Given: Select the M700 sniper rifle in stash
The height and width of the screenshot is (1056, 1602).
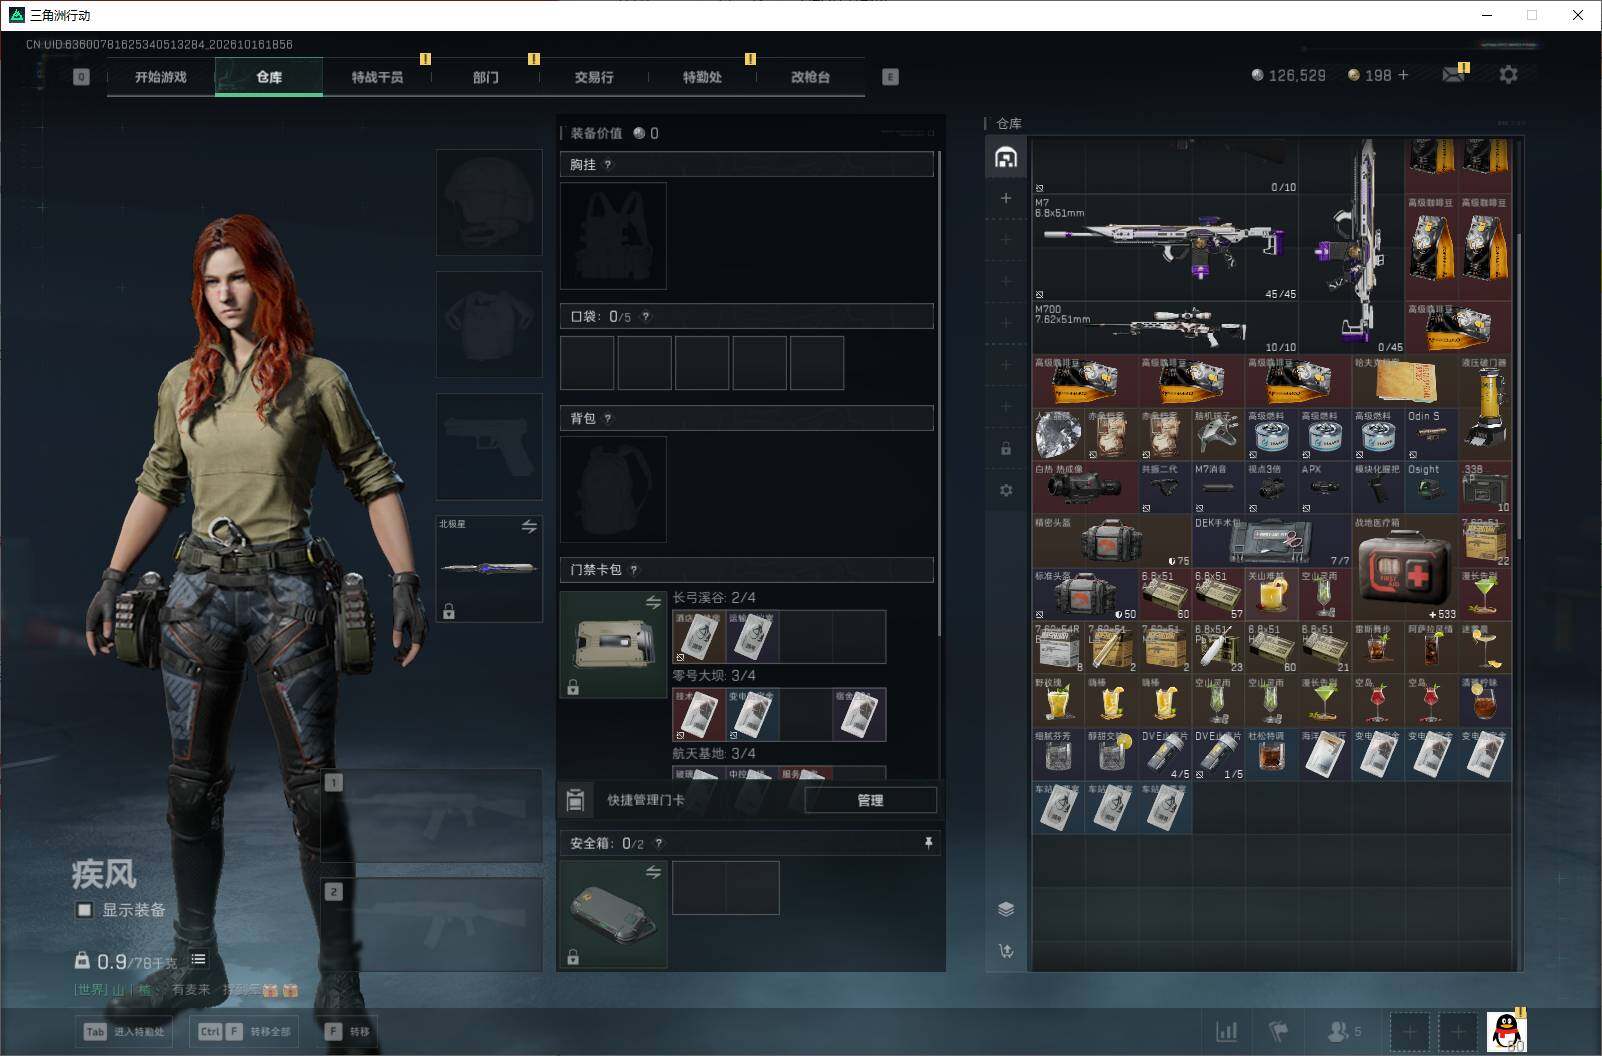Looking at the screenshot, I should pos(1164,328).
